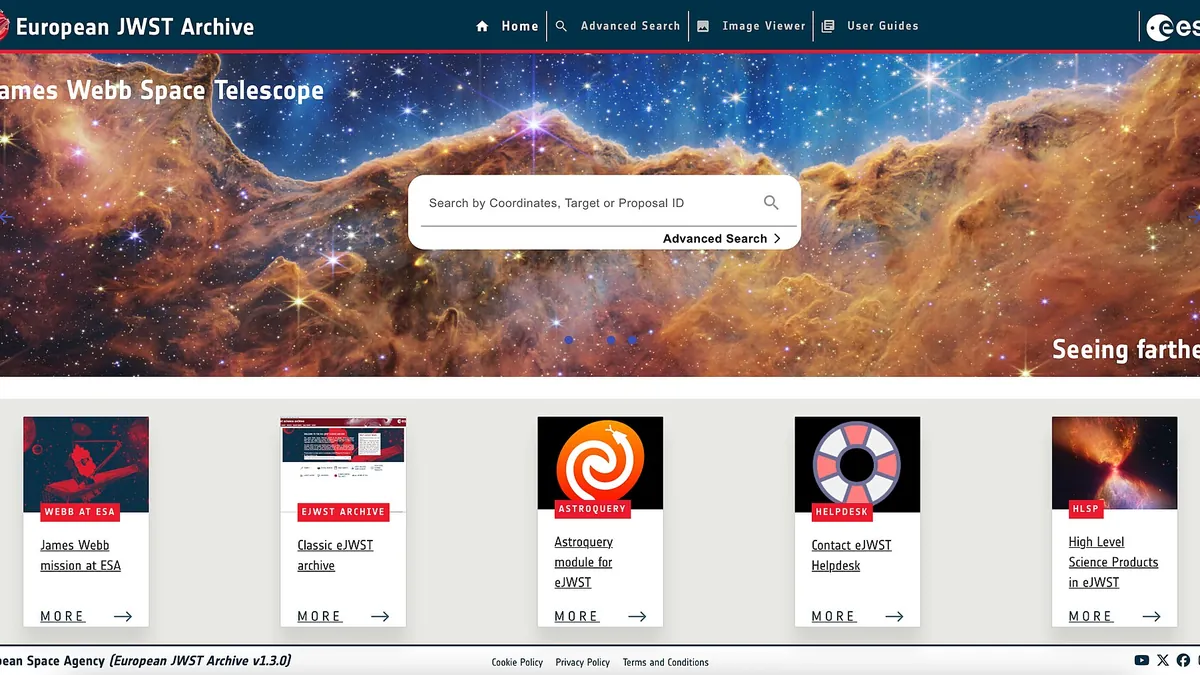Open the lifebuoy Helpdesk thumbnail

tap(857, 464)
